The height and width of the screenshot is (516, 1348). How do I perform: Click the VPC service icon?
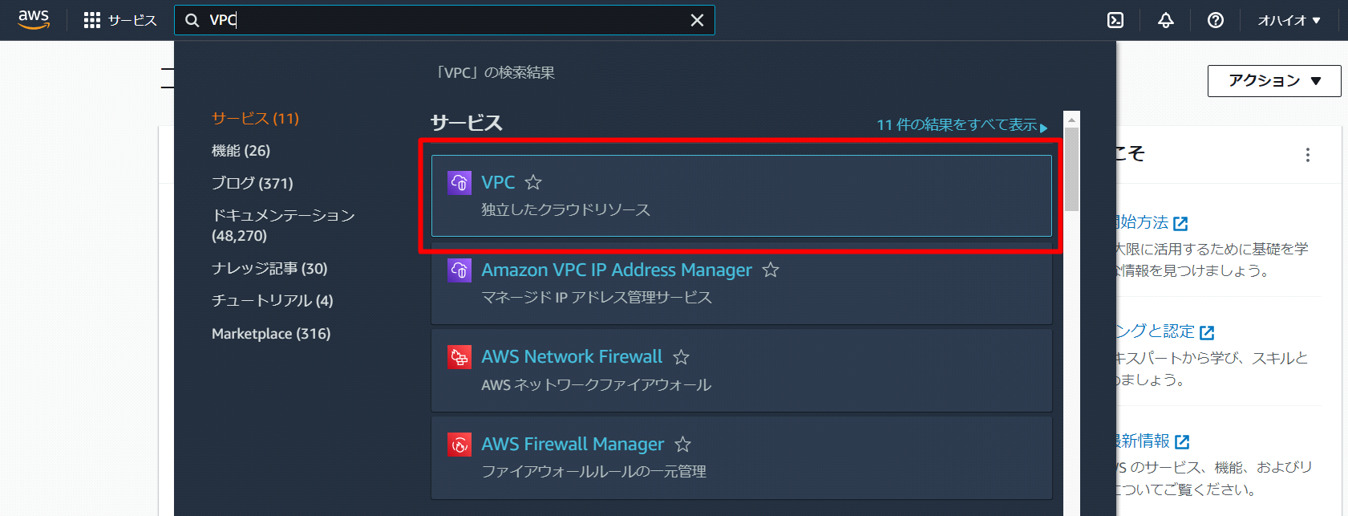coord(459,182)
